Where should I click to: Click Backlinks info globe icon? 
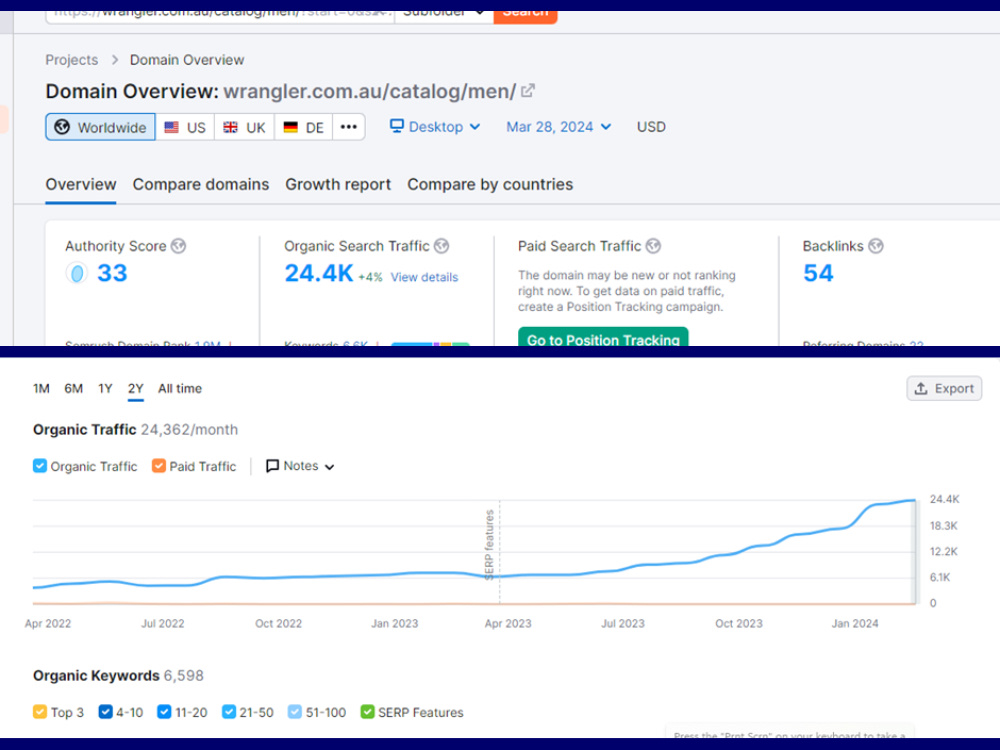point(876,246)
